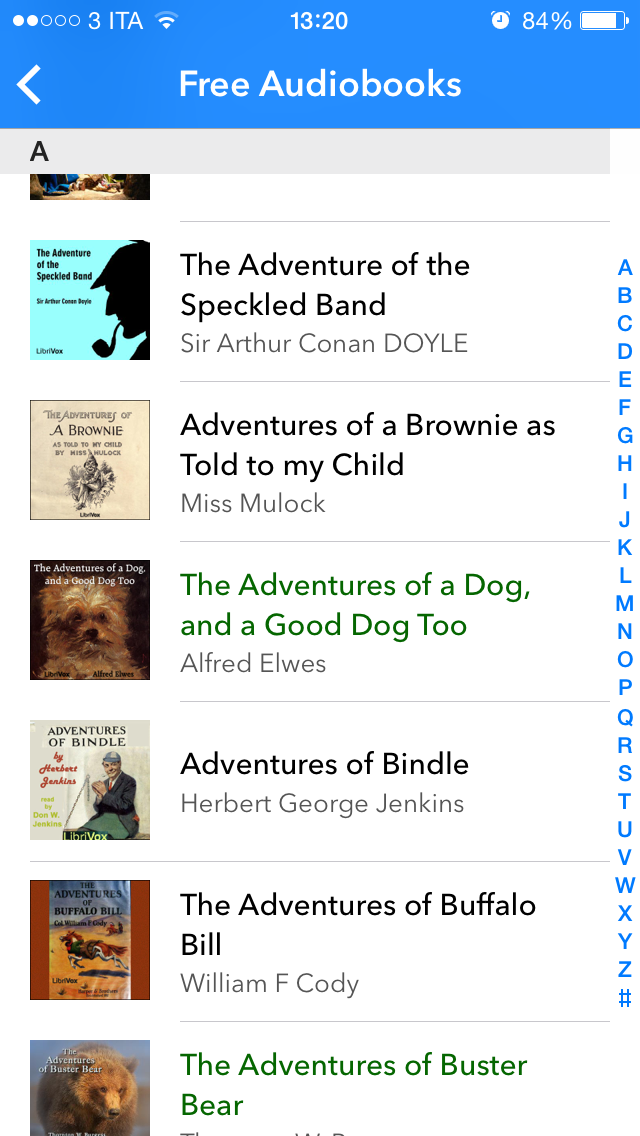Tap the back arrow icon
The width and height of the screenshot is (640, 1136).
(30, 85)
